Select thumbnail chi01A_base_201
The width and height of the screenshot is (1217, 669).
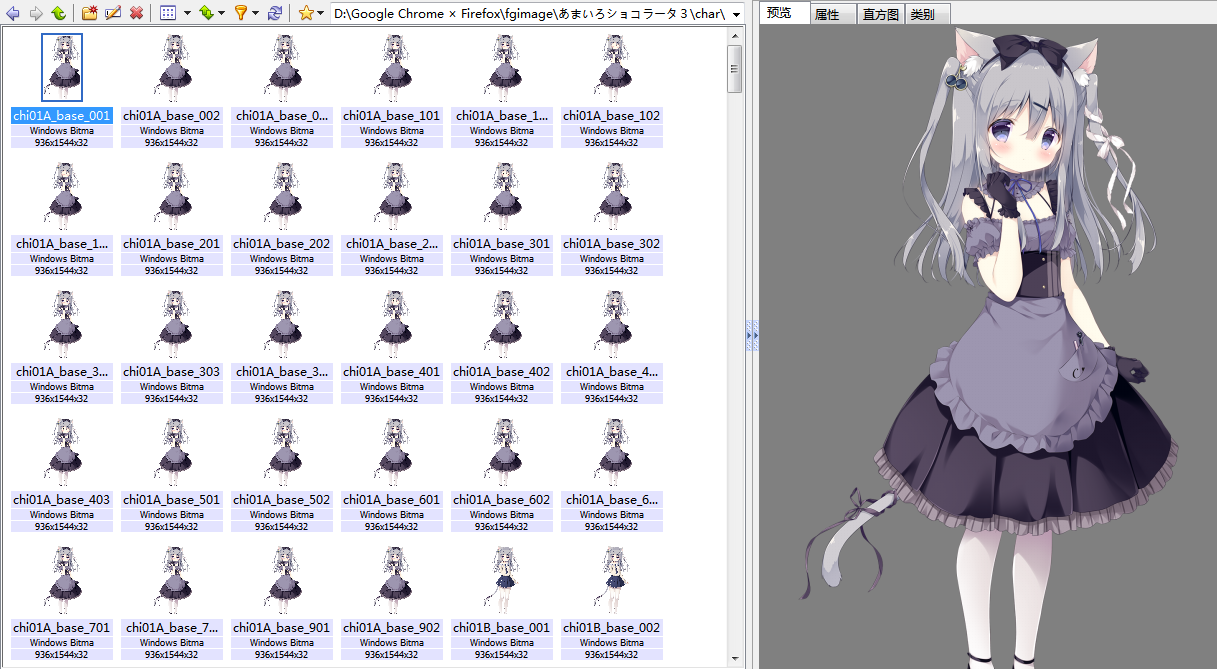point(172,195)
